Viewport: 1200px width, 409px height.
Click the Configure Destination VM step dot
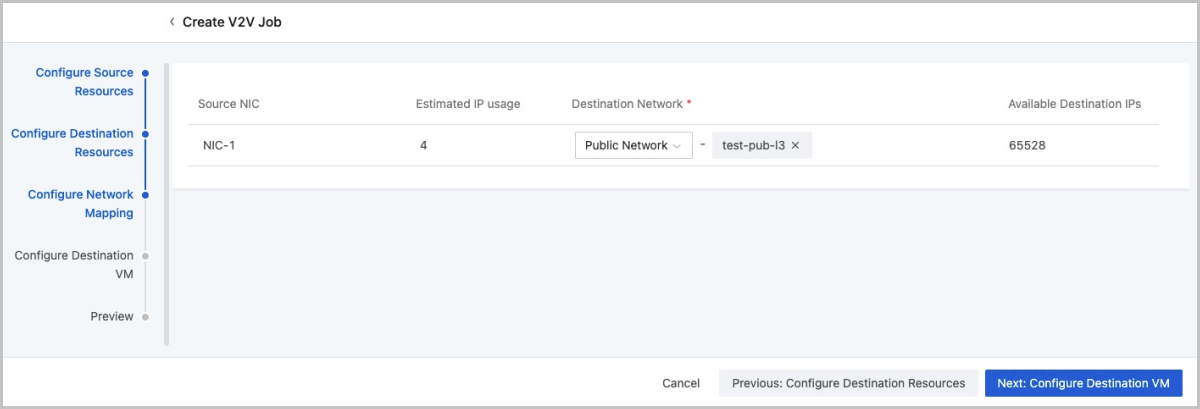point(145,256)
